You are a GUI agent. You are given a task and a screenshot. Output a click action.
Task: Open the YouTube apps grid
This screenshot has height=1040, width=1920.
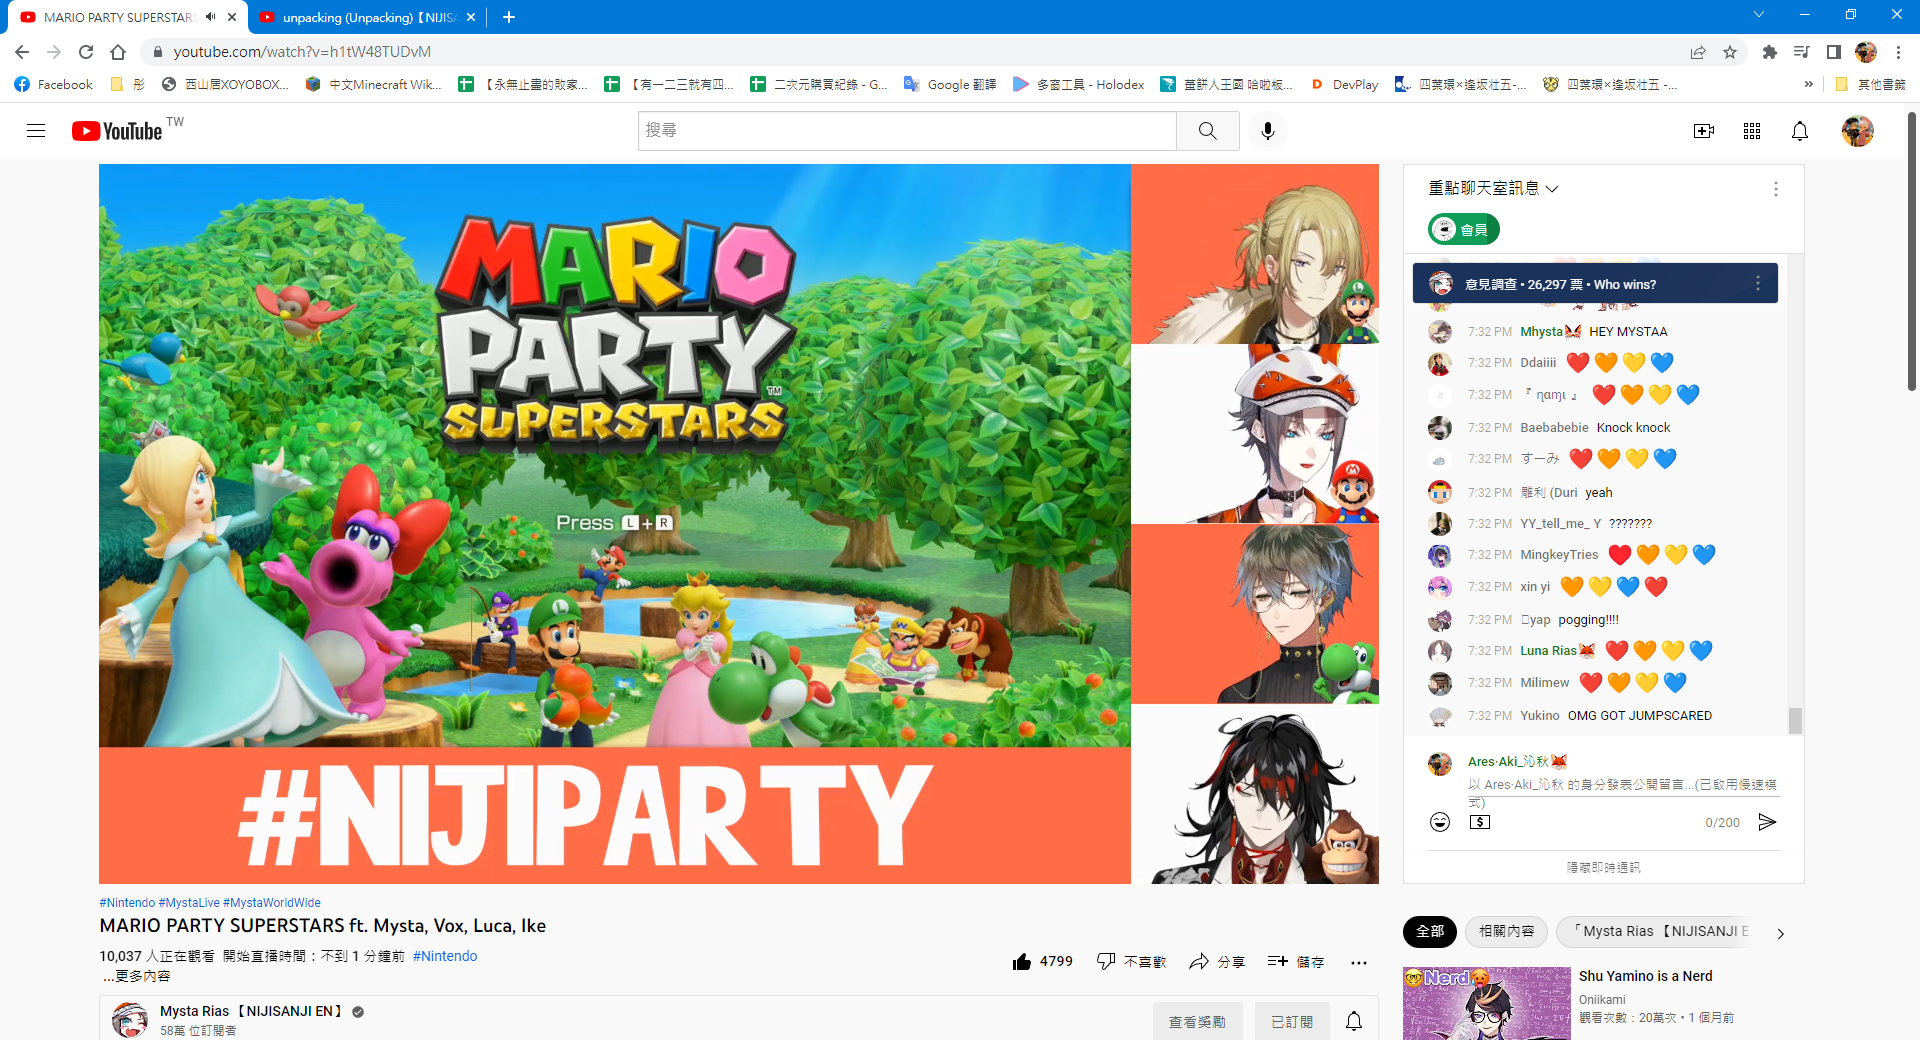(1752, 131)
